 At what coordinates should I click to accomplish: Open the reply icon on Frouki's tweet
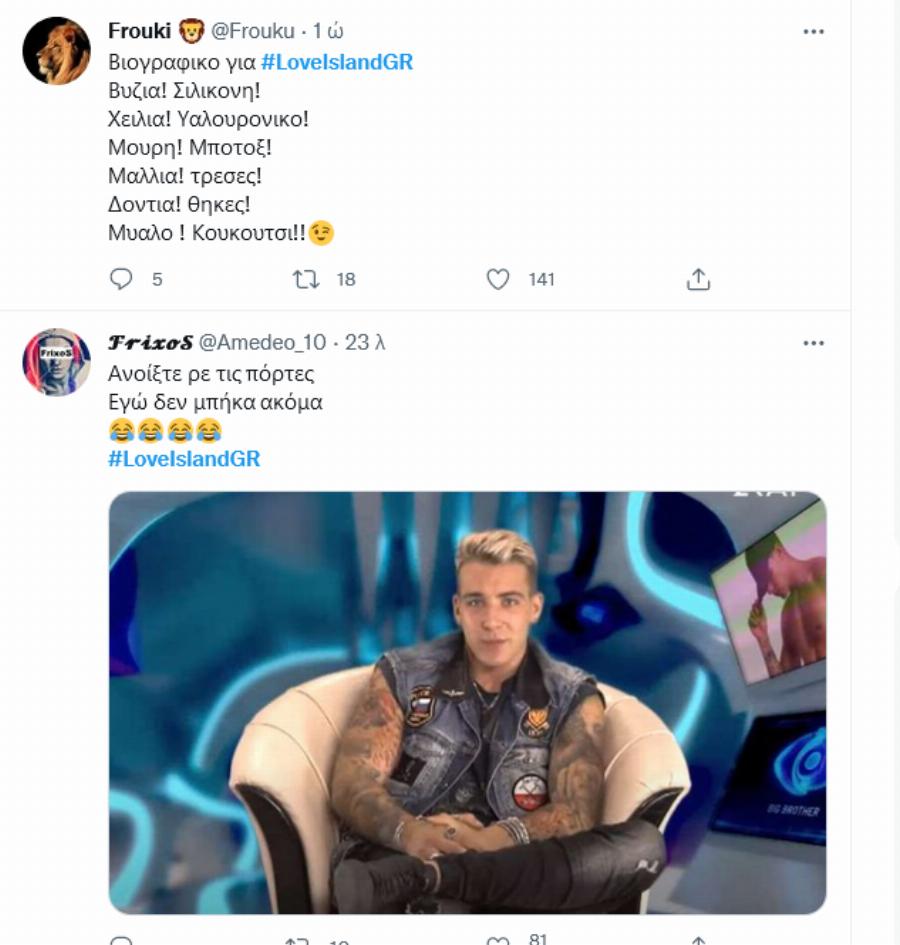(122, 280)
